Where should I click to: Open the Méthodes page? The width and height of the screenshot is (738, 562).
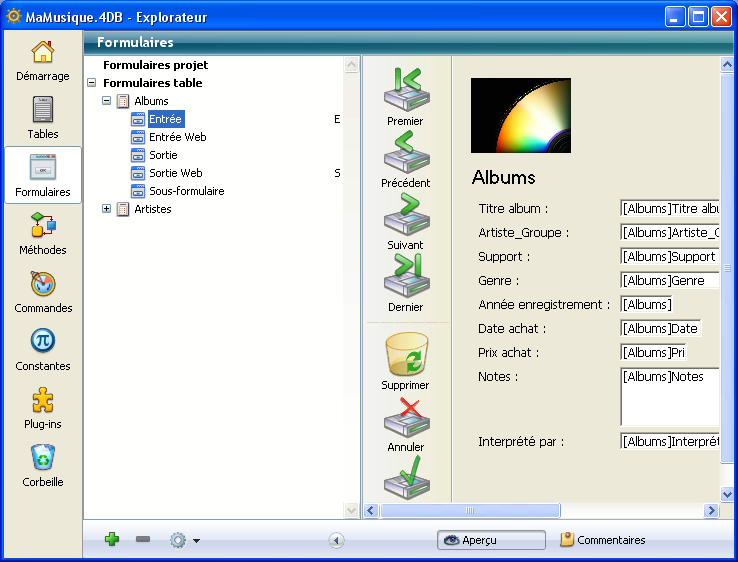pyautogui.click(x=42, y=233)
